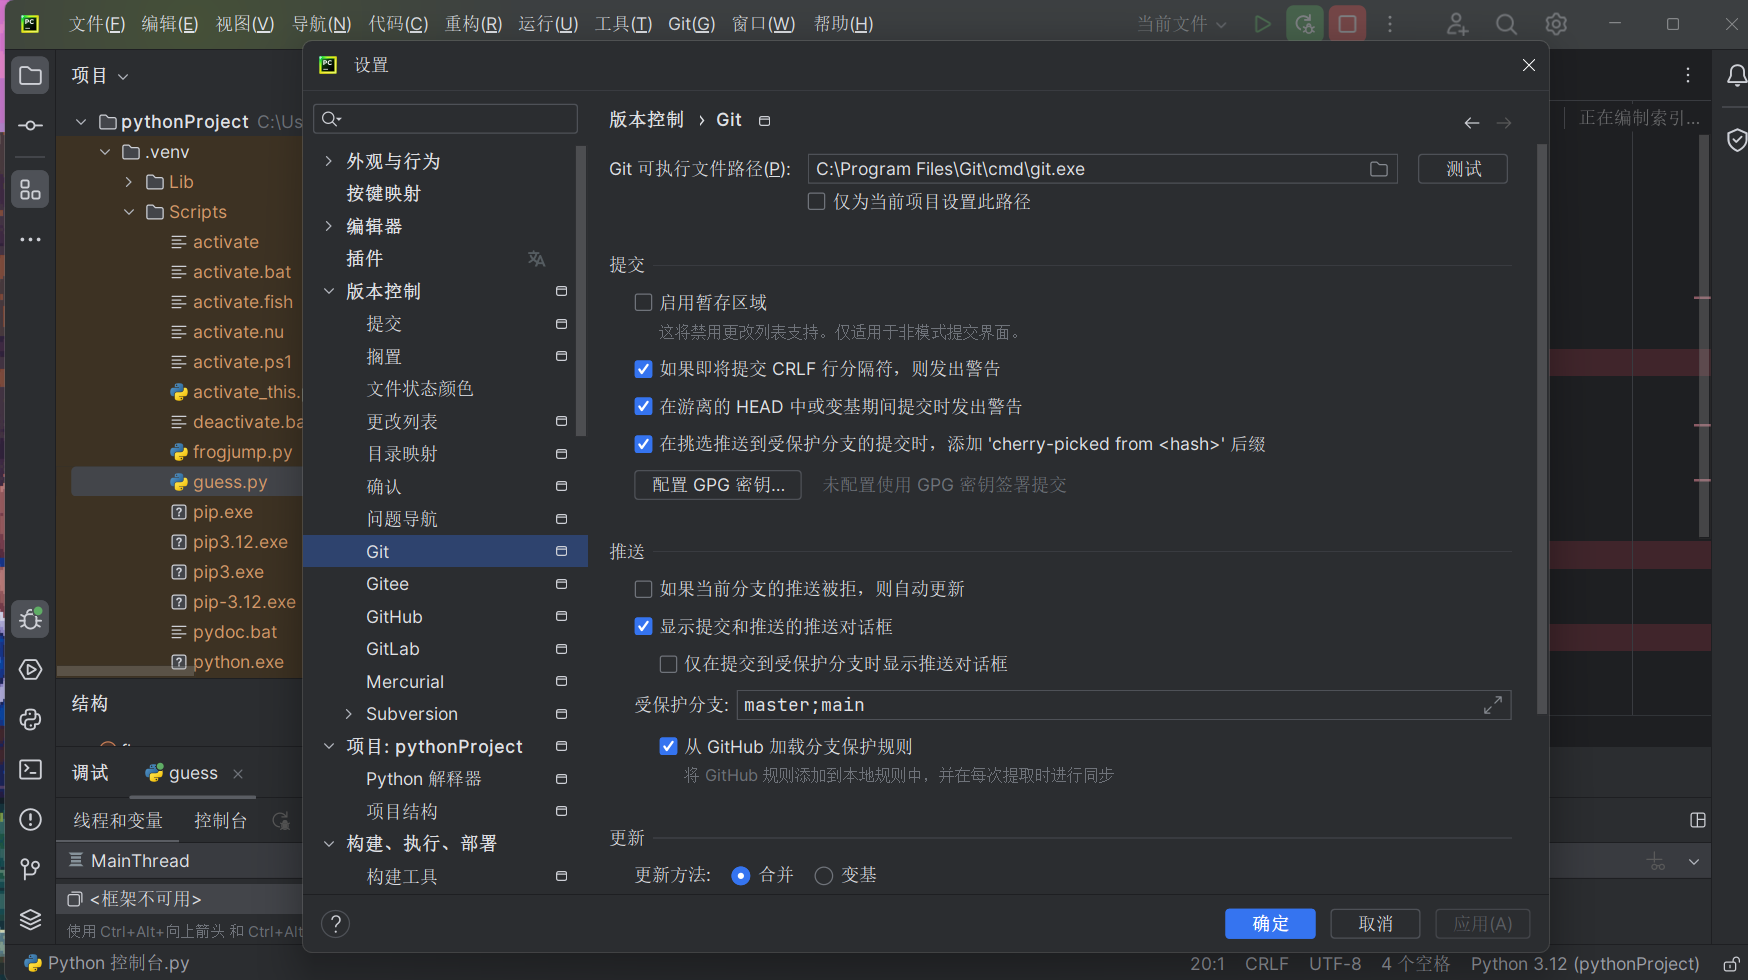Viewport: 1748px width, 980px height.
Task: Toggle 仅在提交到受保护分支时显示推送对话框 checkbox
Action: (x=669, y=664)
